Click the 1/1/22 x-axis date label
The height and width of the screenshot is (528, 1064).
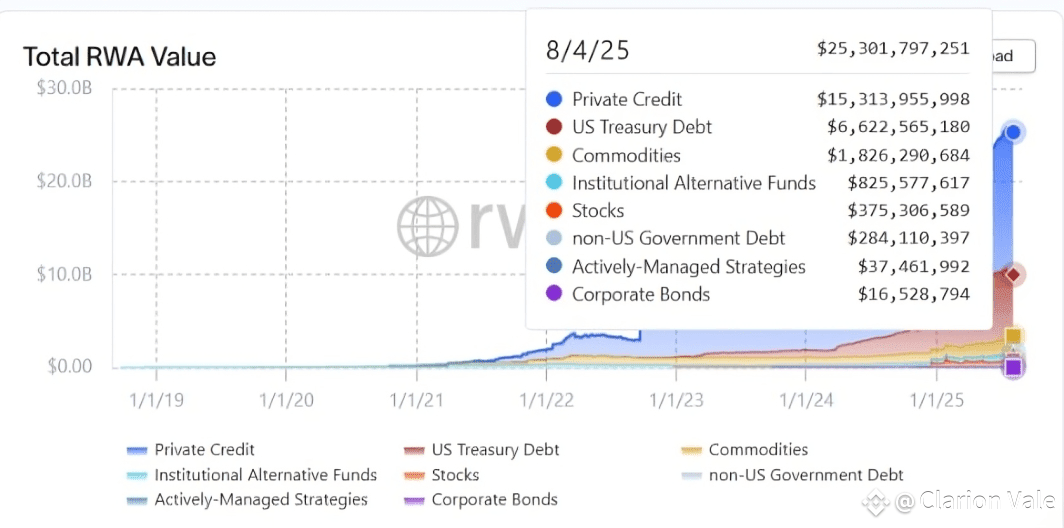tap(545, 401)
